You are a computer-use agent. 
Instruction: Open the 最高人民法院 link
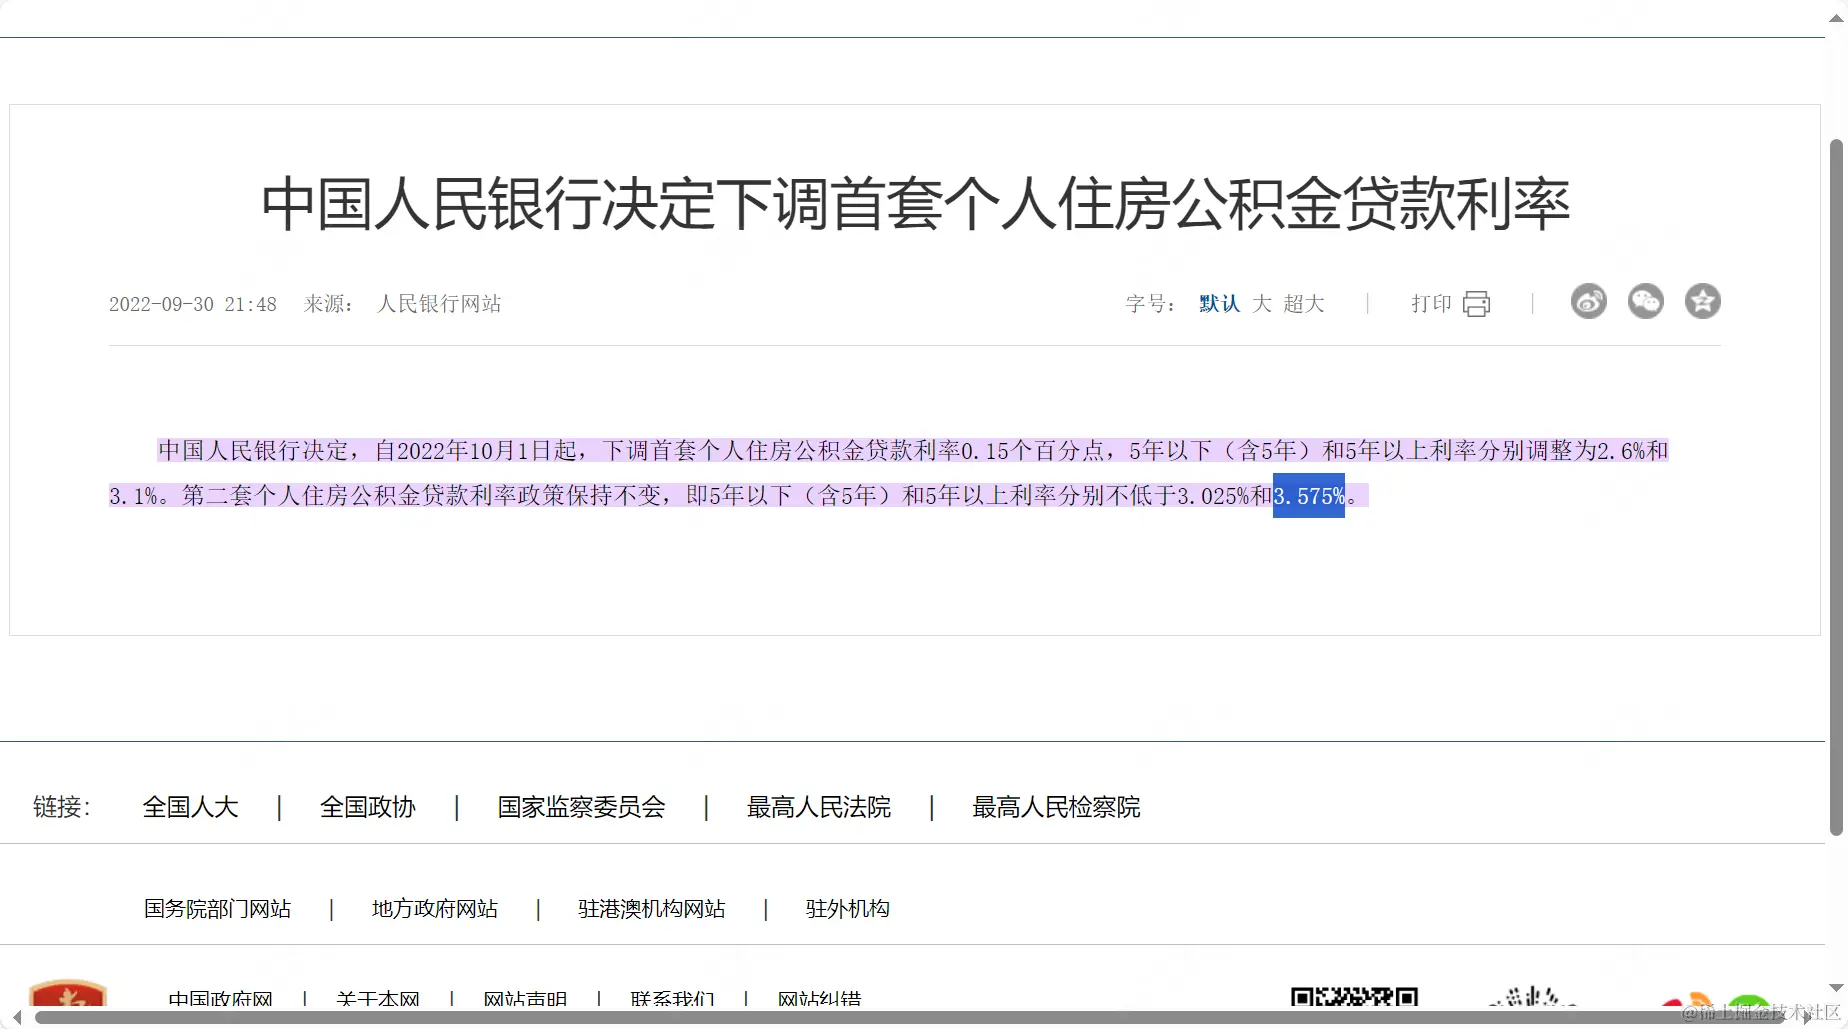click(x=818, y=807)
